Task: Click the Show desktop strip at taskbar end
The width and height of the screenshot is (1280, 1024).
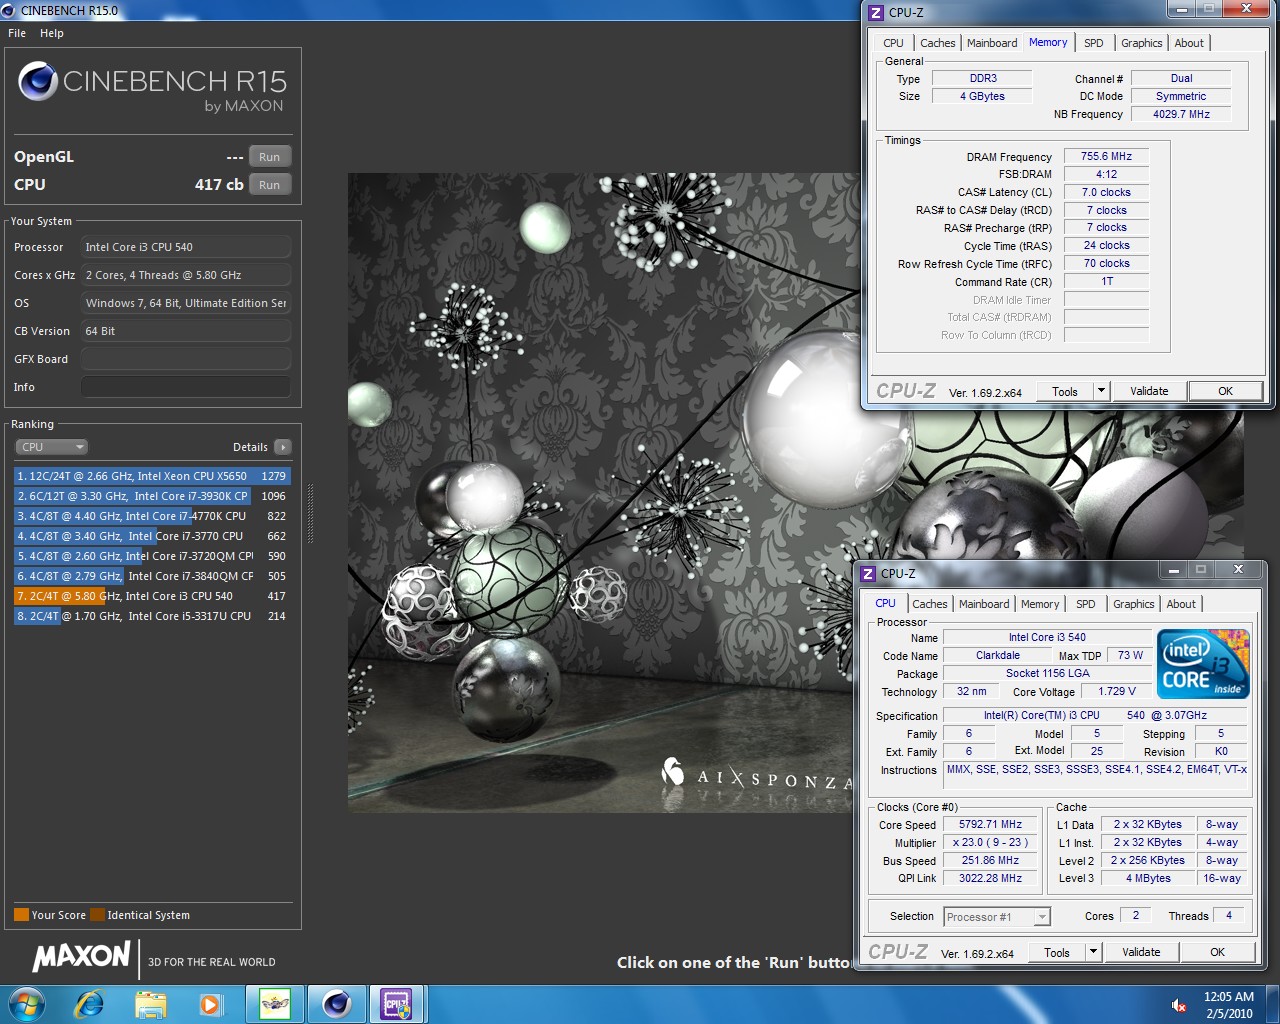Action: pos(1272,1004)
